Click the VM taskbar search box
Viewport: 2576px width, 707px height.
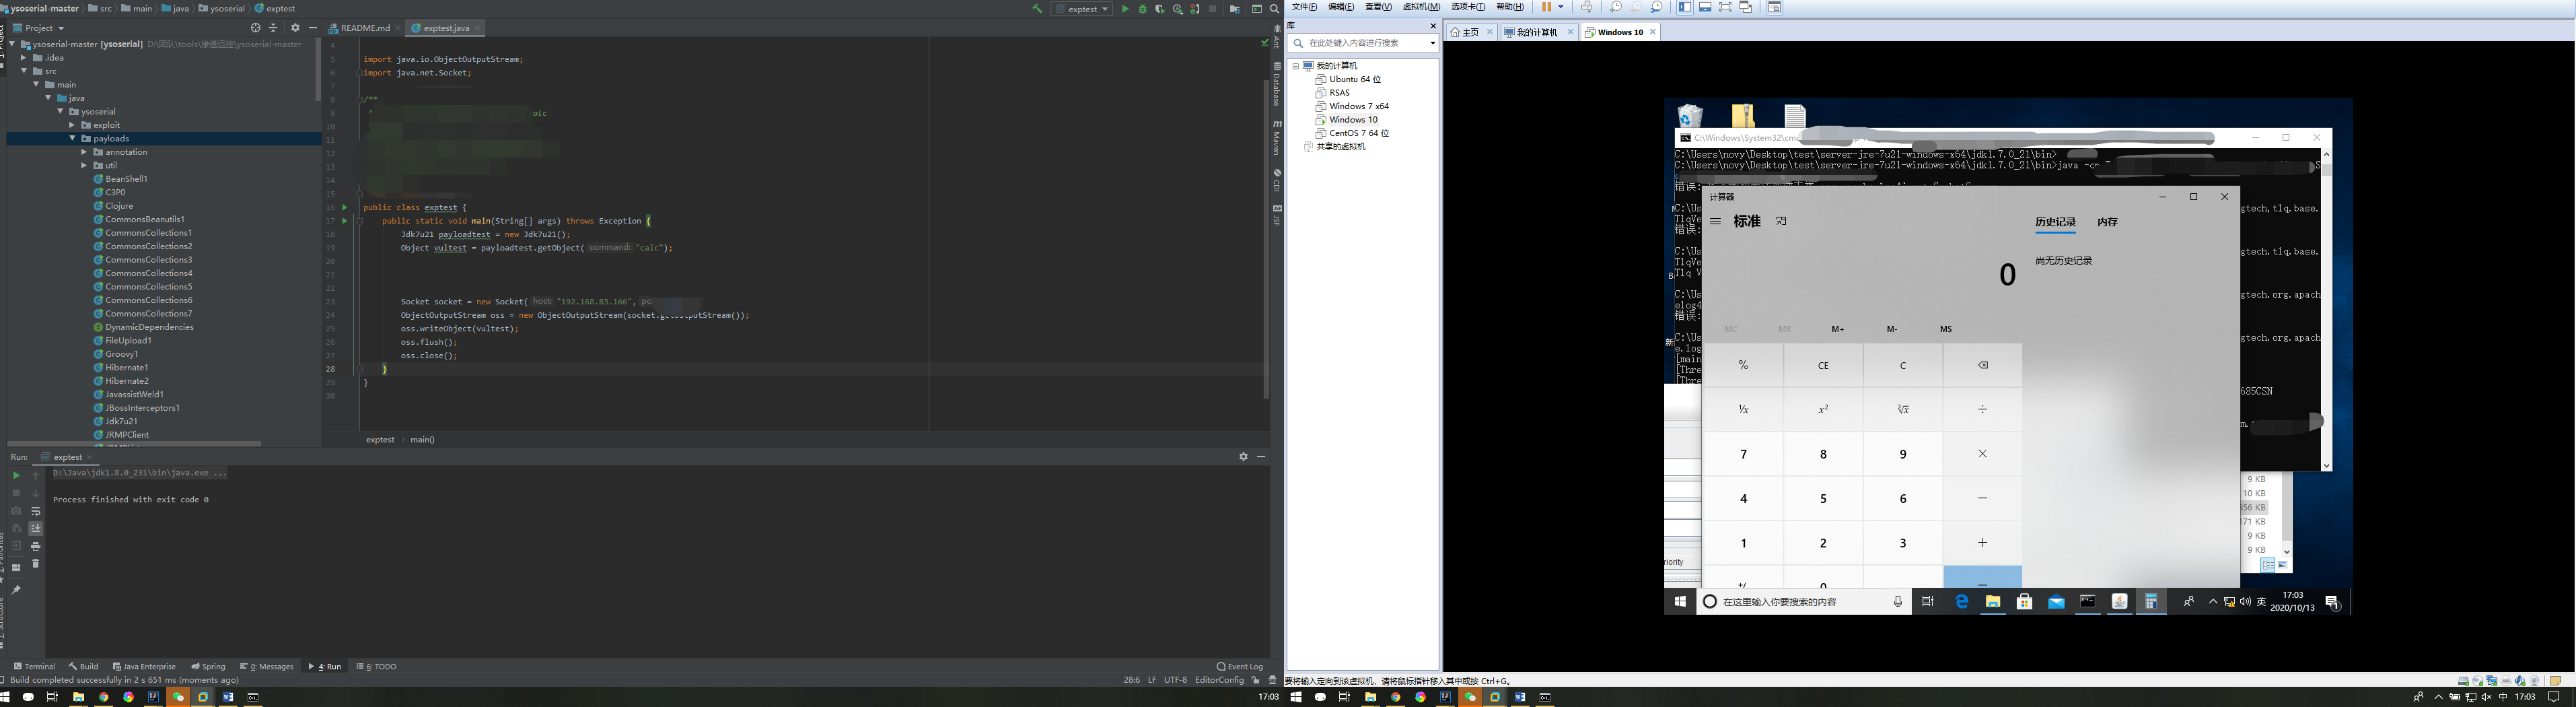coord(1804,601)
